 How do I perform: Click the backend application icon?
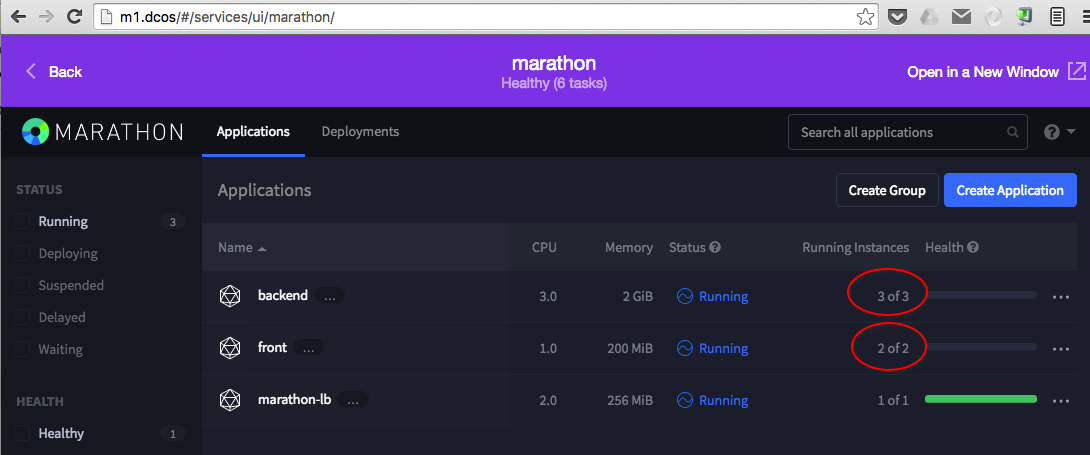[229, 296]
